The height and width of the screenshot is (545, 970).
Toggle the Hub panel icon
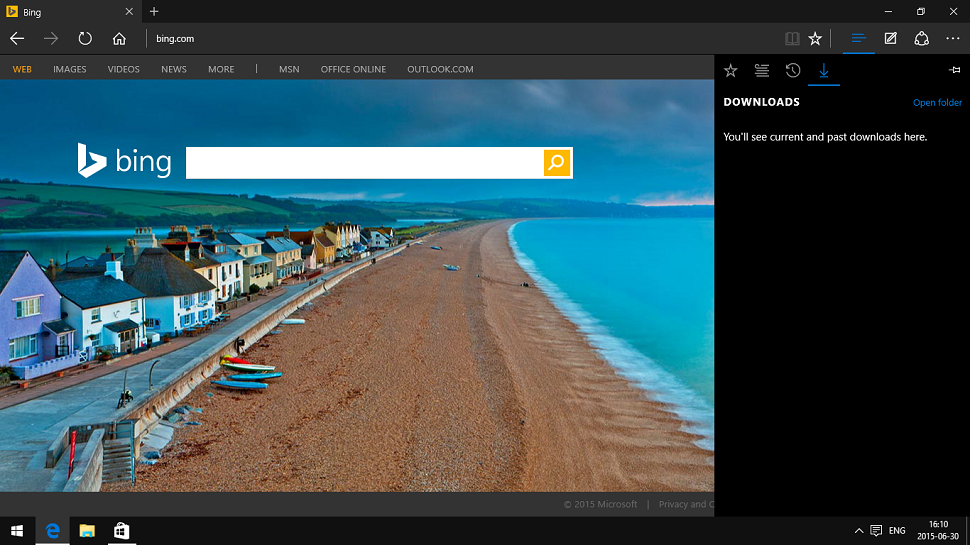(857, 38)
